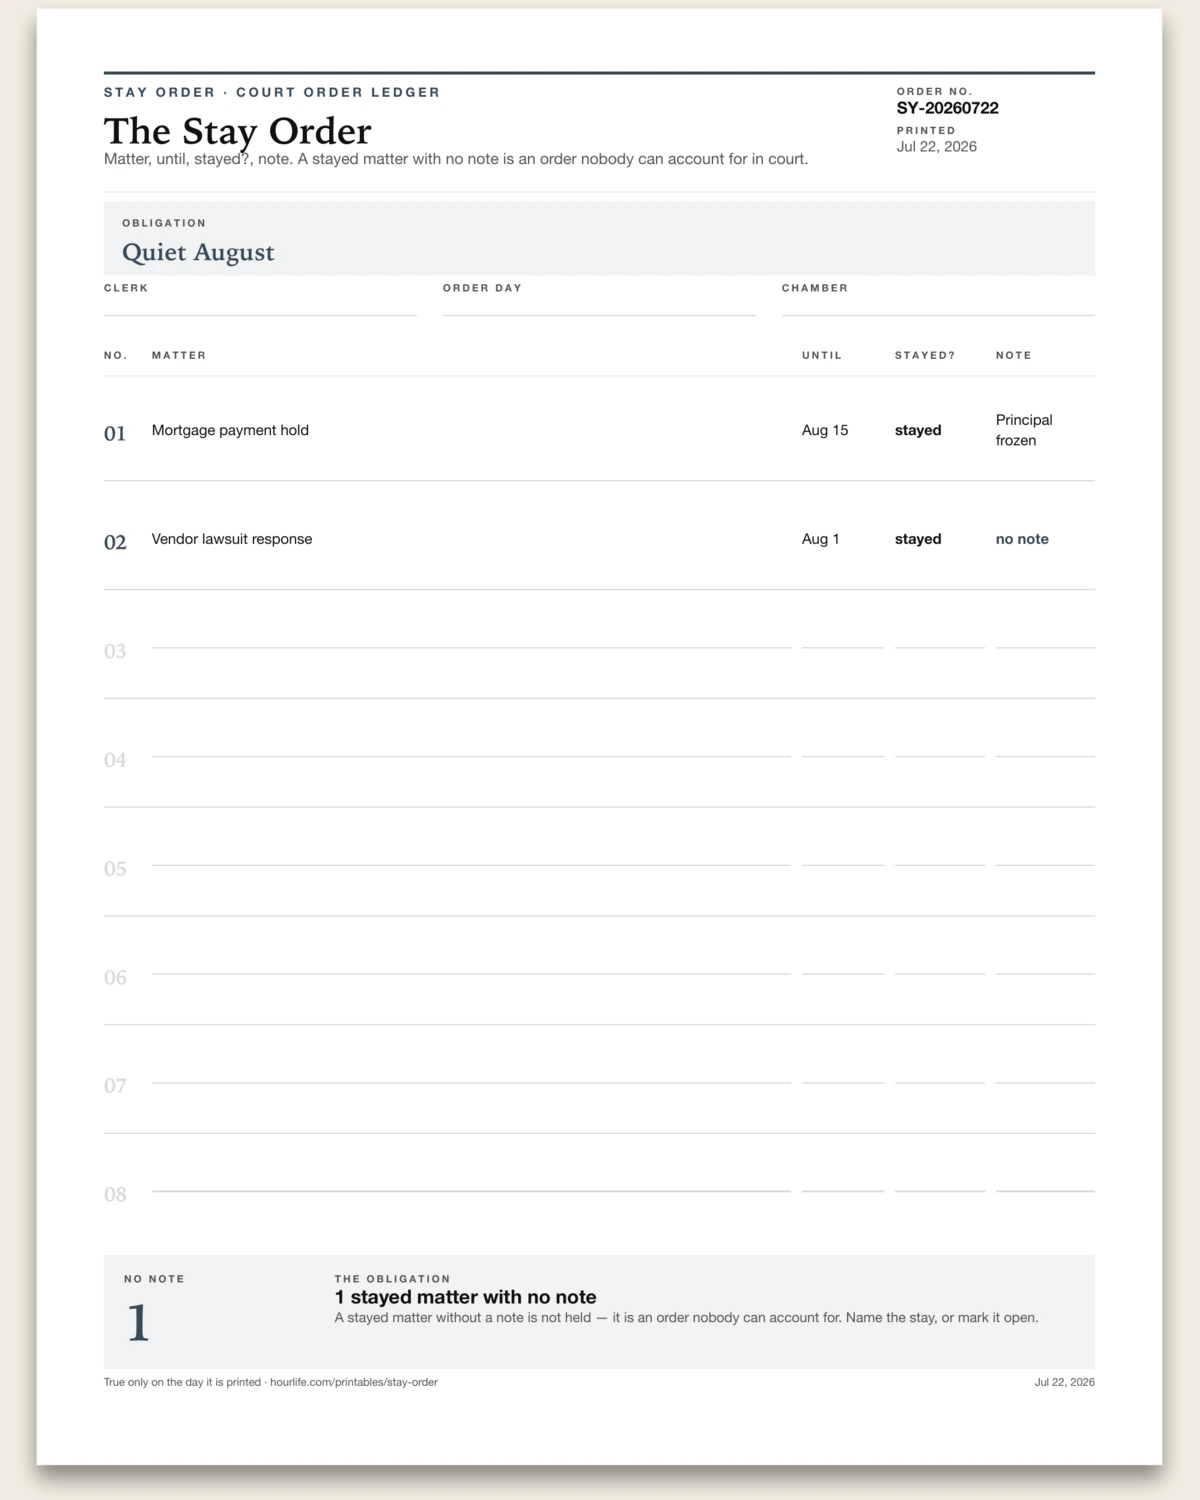Click the empty until line in row 05
This screenshot has height=1500, width=1200.
(x=843, y=865)
